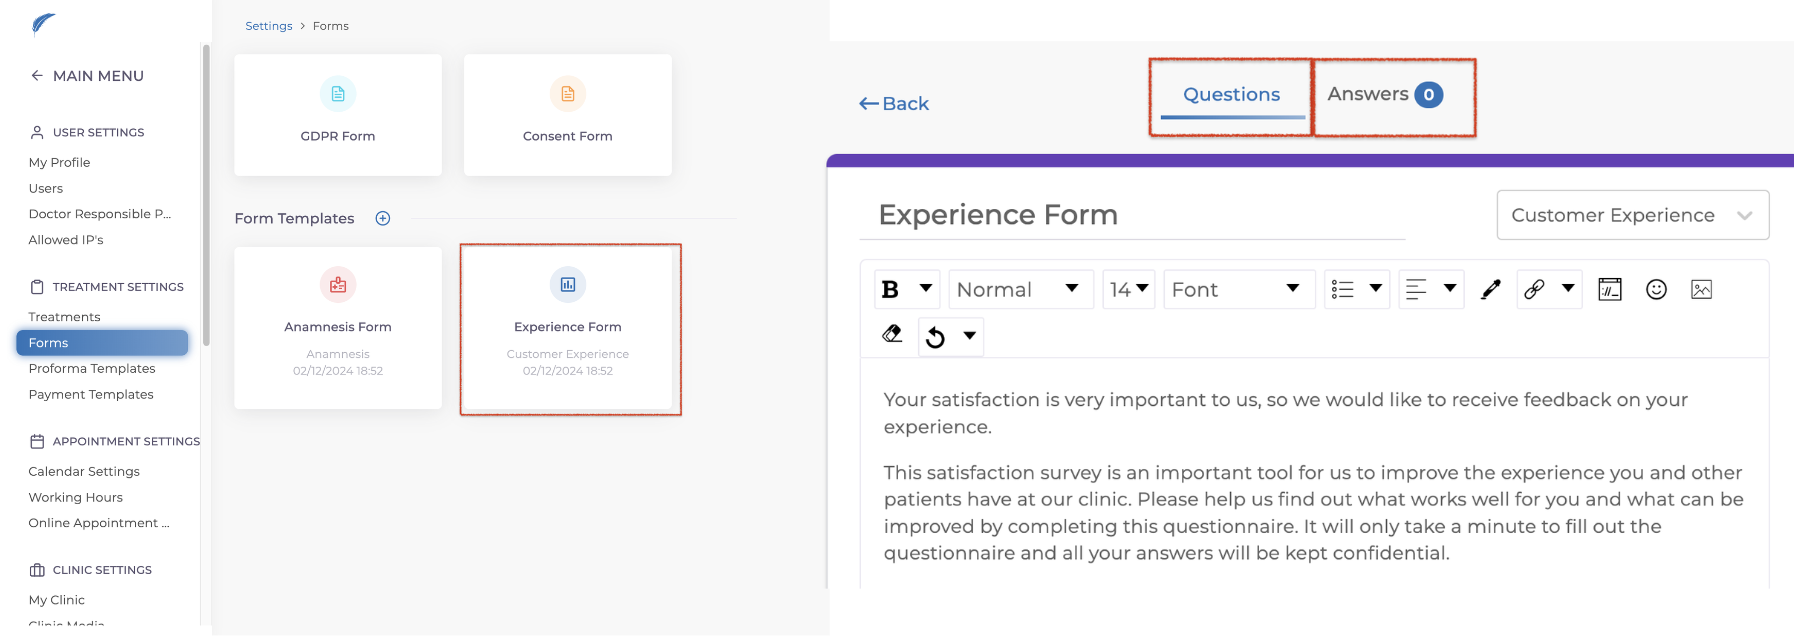Viewport: 1794px width, 638px height.
Task: Open the Normal paragraph style dropdown
Action: point(1019,290)
